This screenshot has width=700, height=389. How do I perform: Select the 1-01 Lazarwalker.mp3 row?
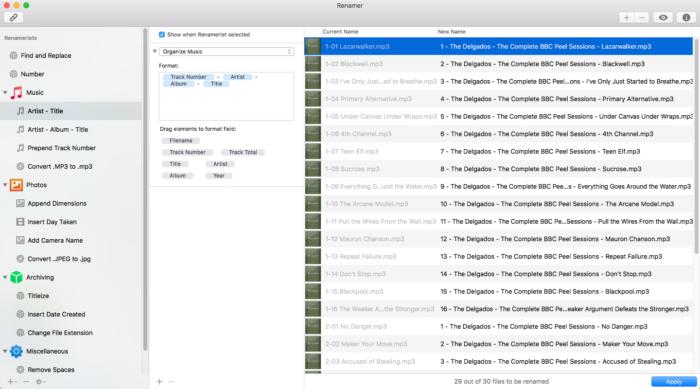[x=498, y=46]
